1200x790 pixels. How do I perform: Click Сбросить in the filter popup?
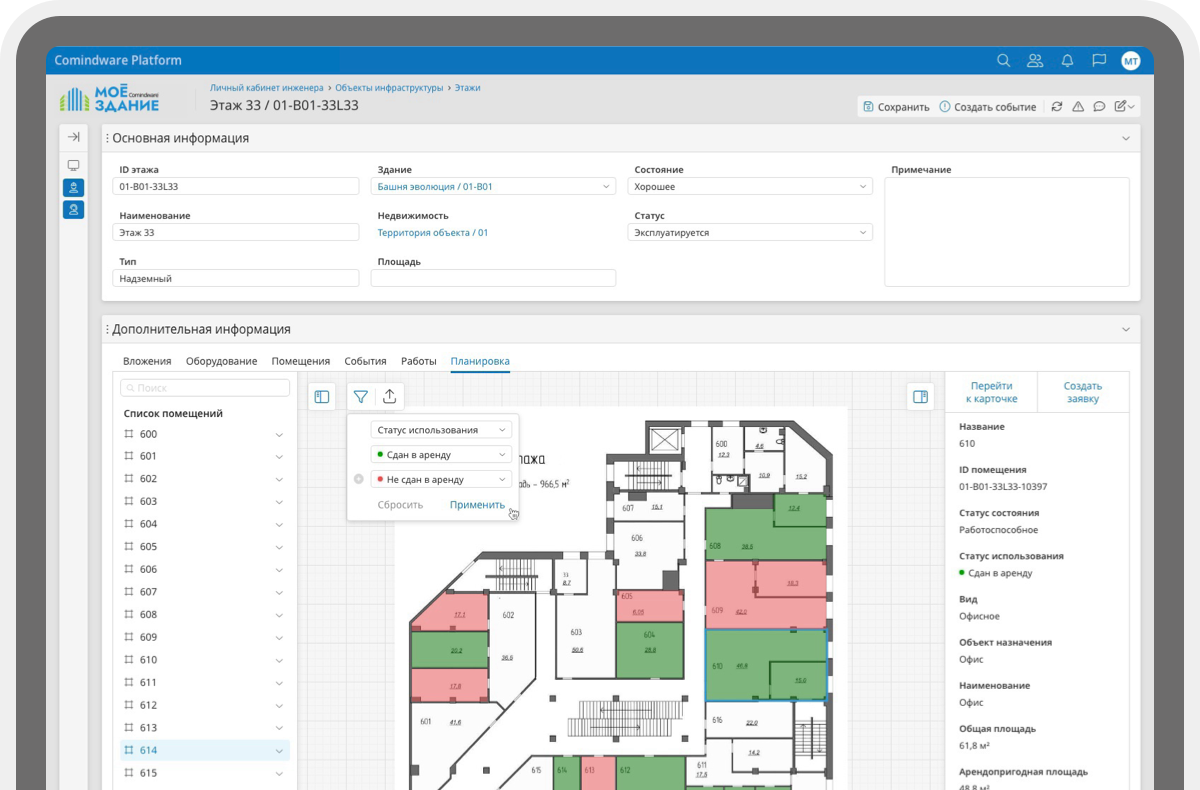tap(400, 505)
